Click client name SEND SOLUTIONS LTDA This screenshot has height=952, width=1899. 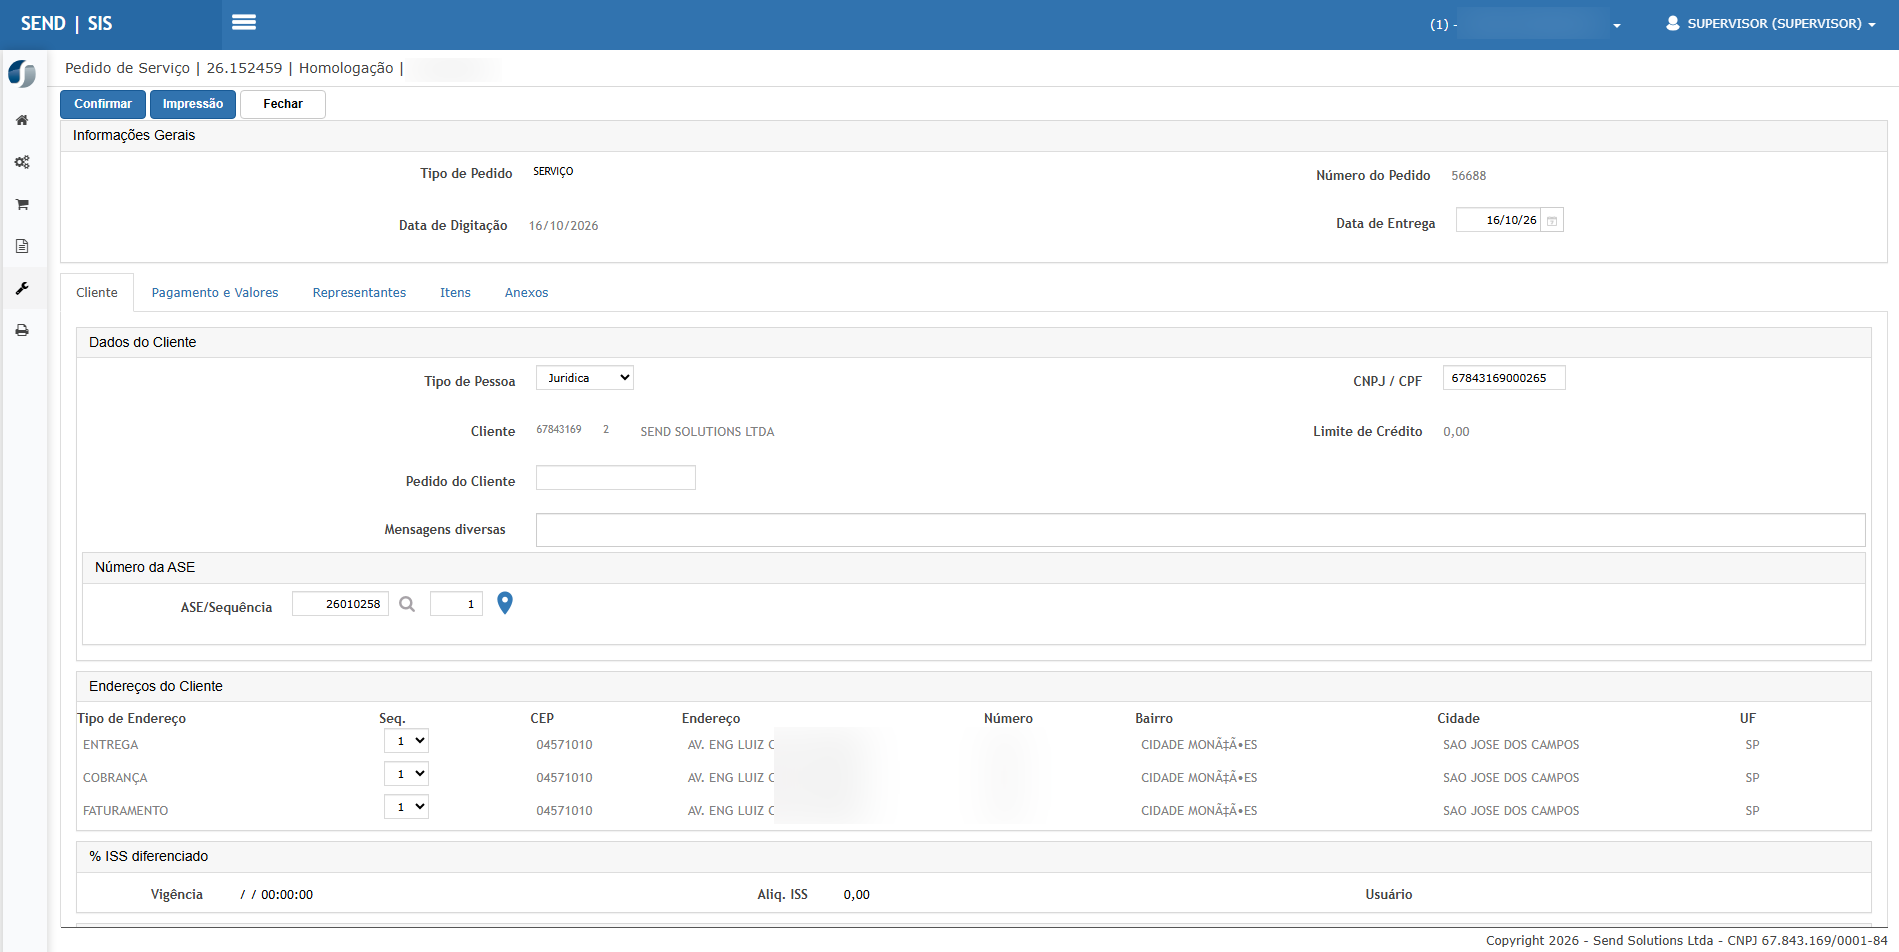pyautogui.click(x=707, y=432)
